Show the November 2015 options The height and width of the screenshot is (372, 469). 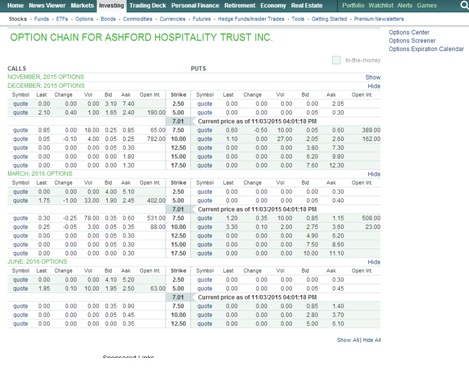click(x=373, y=77)
